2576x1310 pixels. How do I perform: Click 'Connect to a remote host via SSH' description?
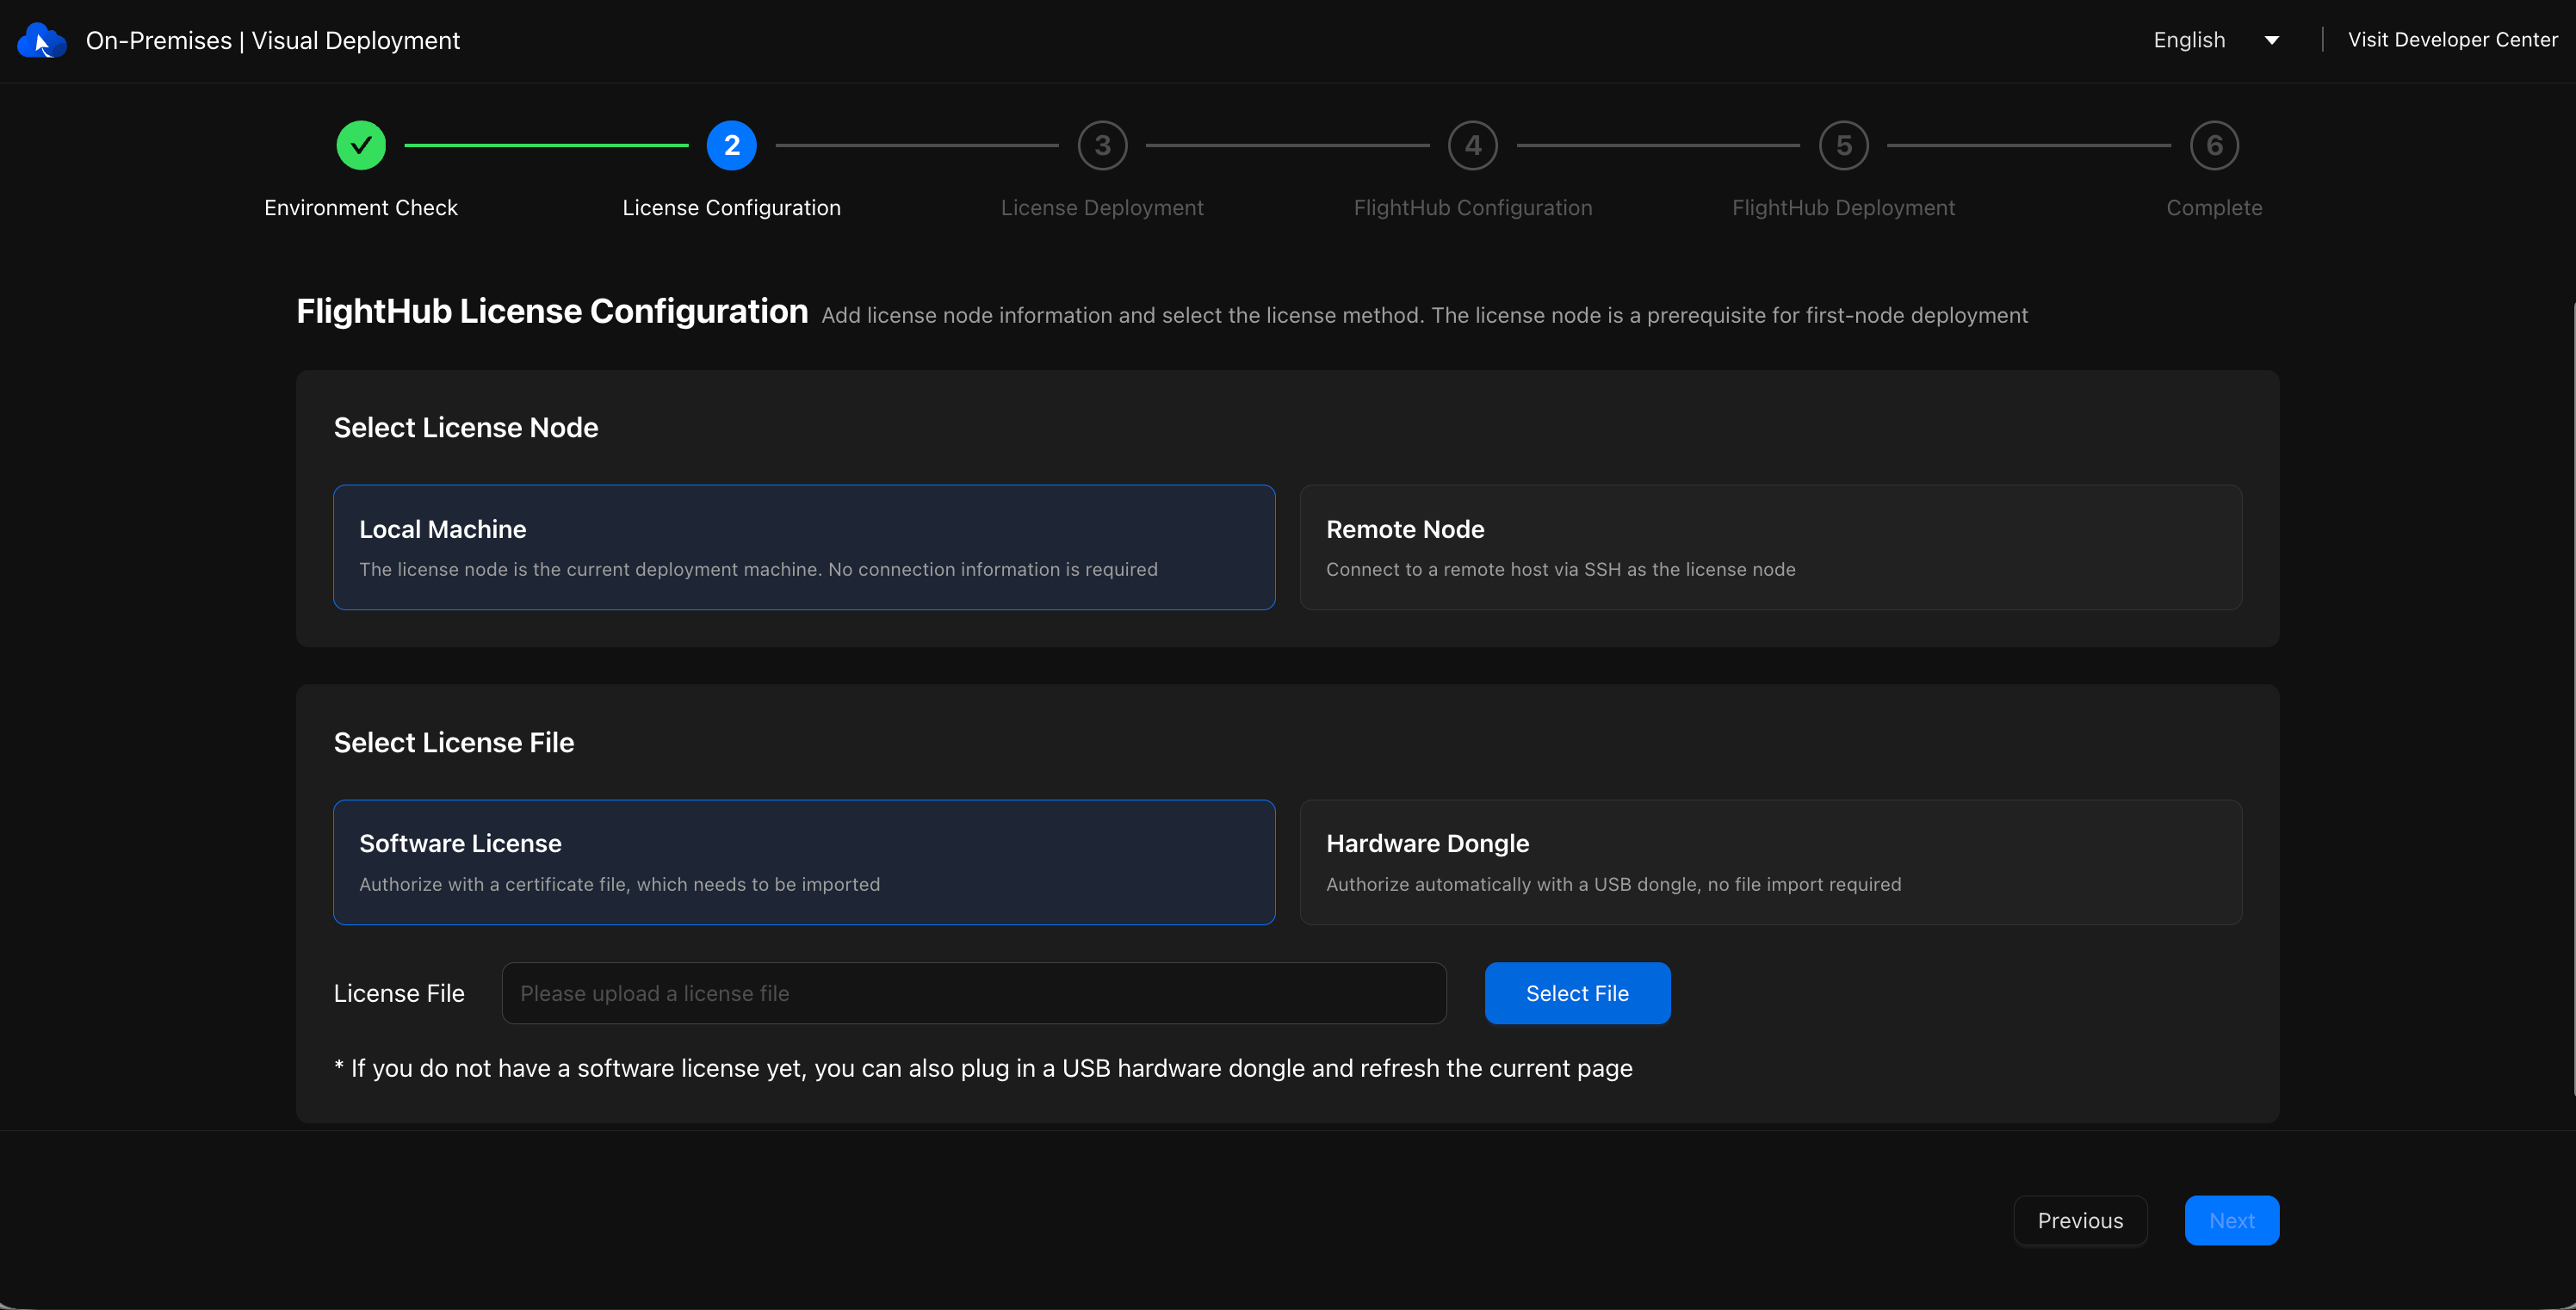(x=1560, y=569)
